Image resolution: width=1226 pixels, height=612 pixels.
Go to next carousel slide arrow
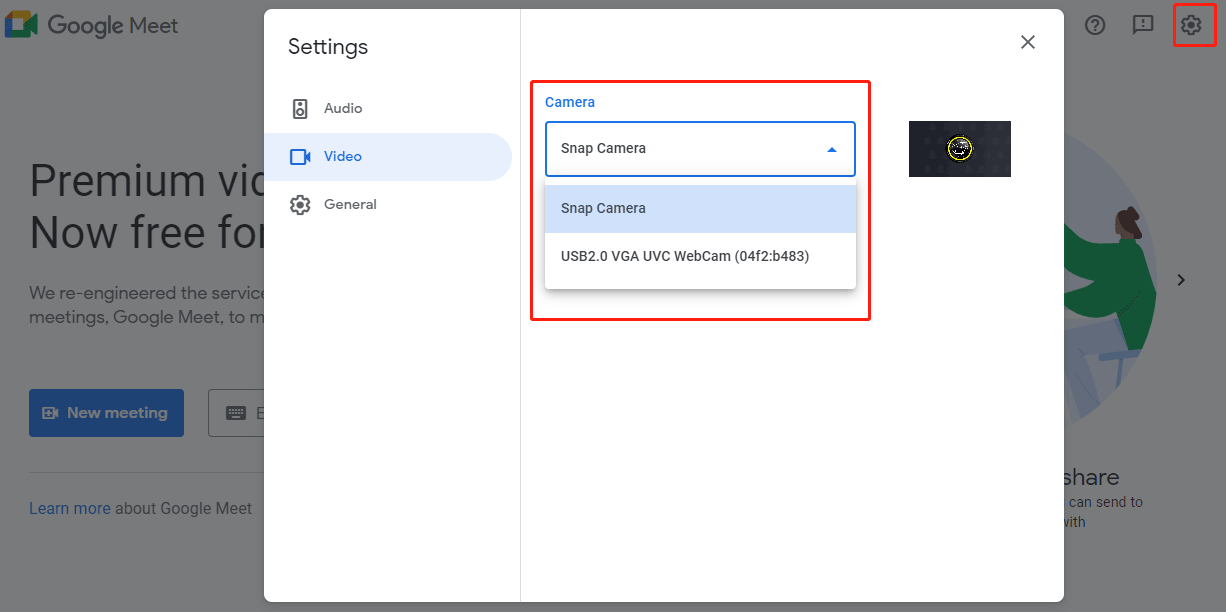[1181, 280]
